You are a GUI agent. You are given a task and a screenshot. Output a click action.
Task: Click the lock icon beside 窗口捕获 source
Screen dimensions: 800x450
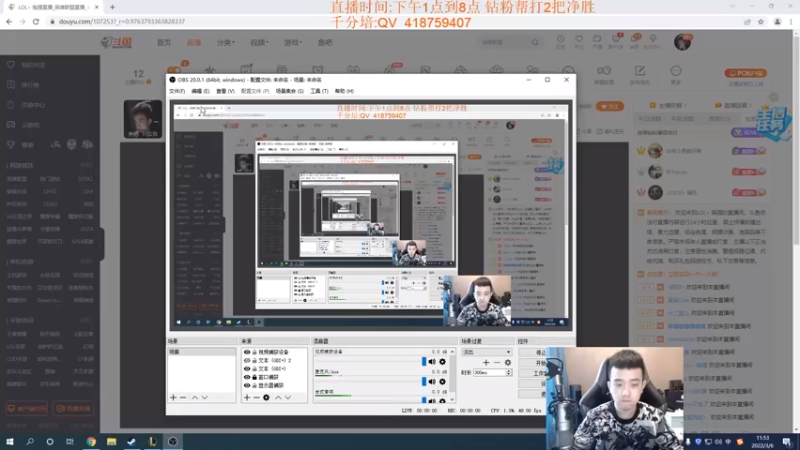point(255,377)
